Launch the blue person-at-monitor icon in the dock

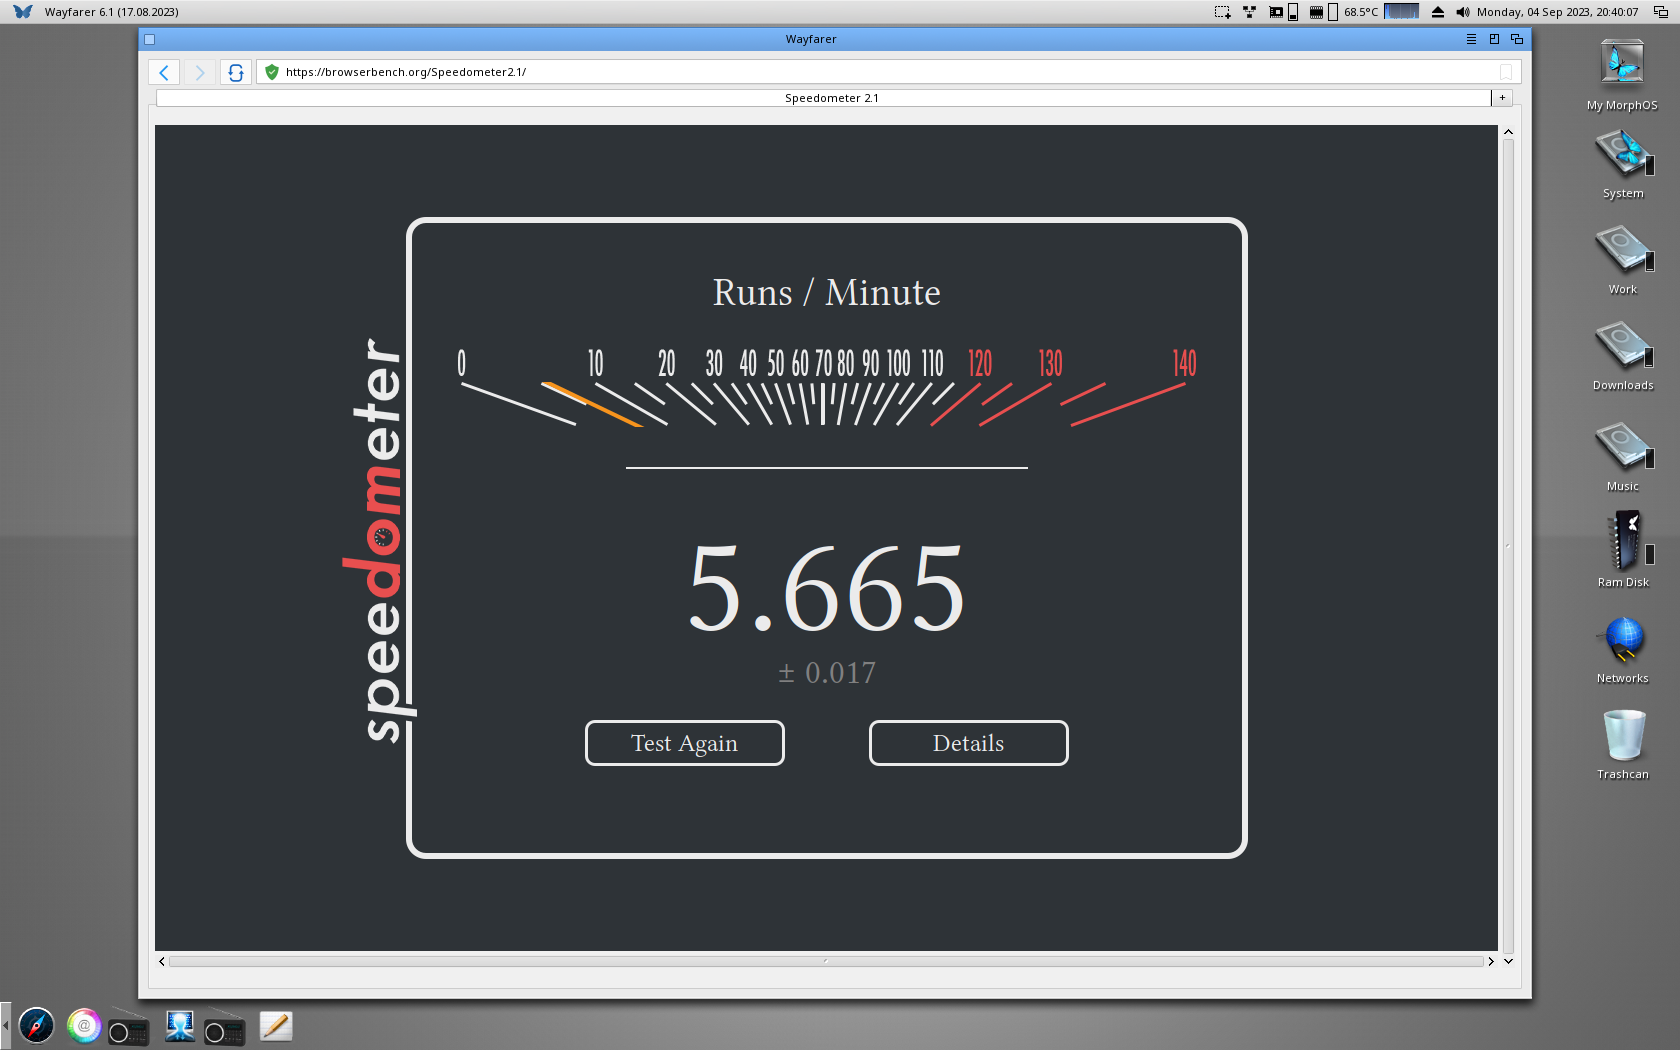pyautogui.click(x=180, y=1026)
